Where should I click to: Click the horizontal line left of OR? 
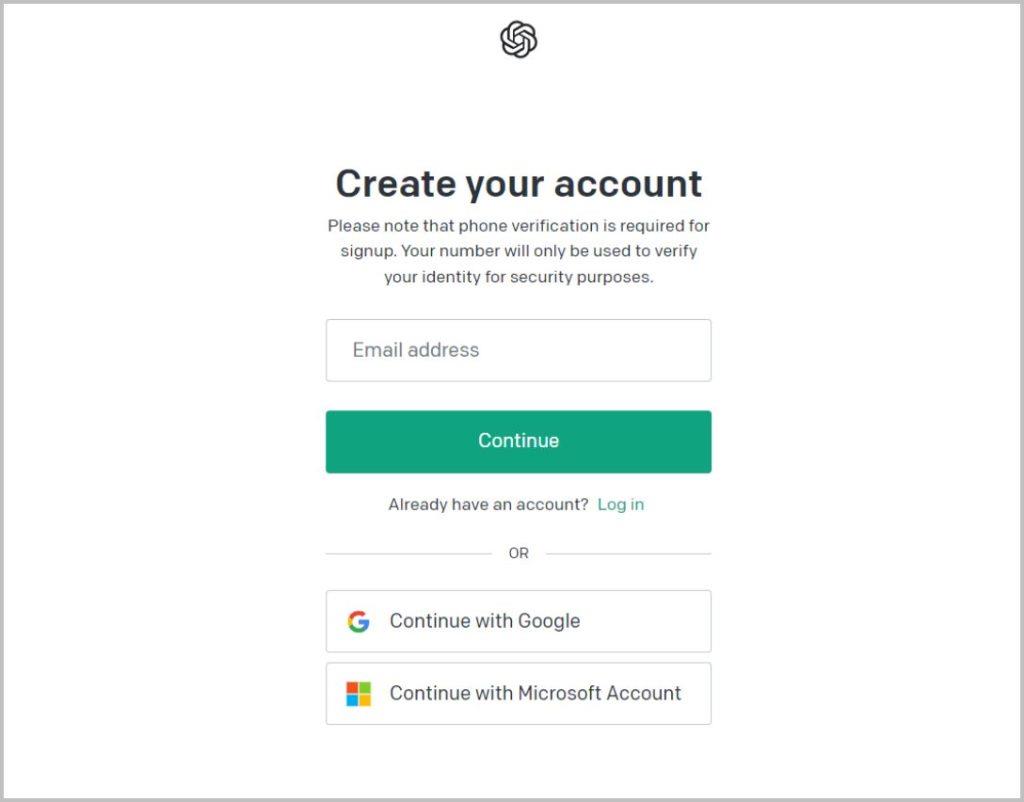click(409, 554)
